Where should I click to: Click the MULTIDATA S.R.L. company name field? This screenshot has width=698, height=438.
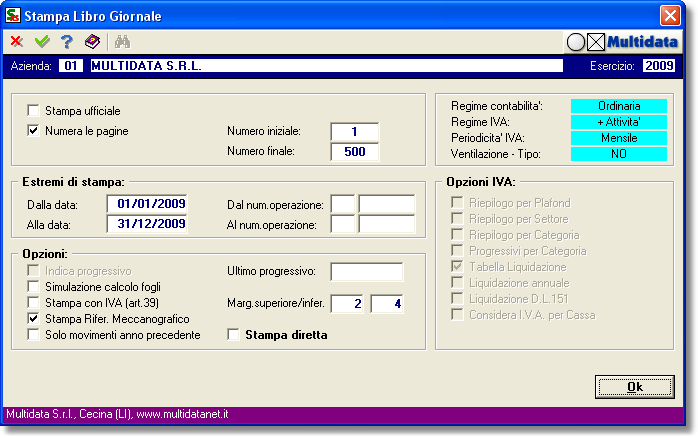(327, 66)
